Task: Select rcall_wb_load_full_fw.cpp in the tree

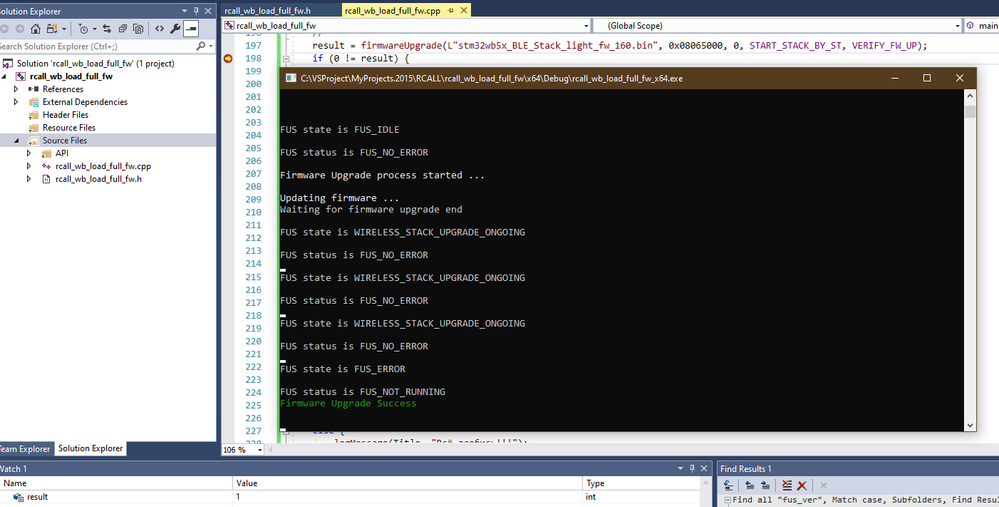Action: 103,166
